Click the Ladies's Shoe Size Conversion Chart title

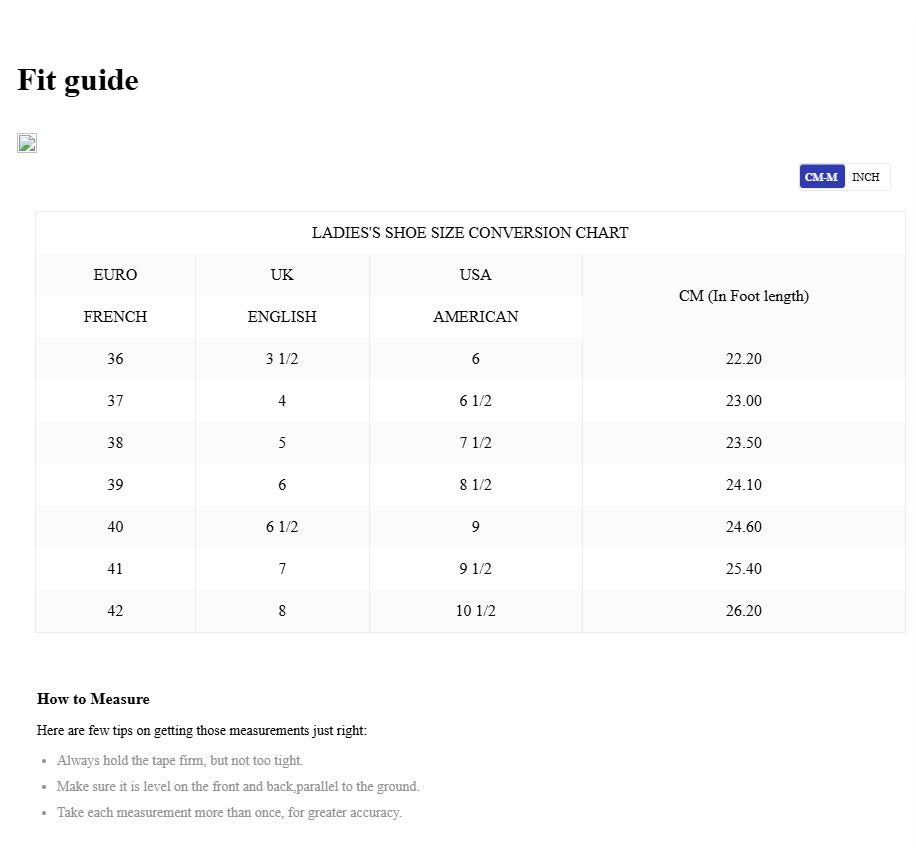(470, 233)
